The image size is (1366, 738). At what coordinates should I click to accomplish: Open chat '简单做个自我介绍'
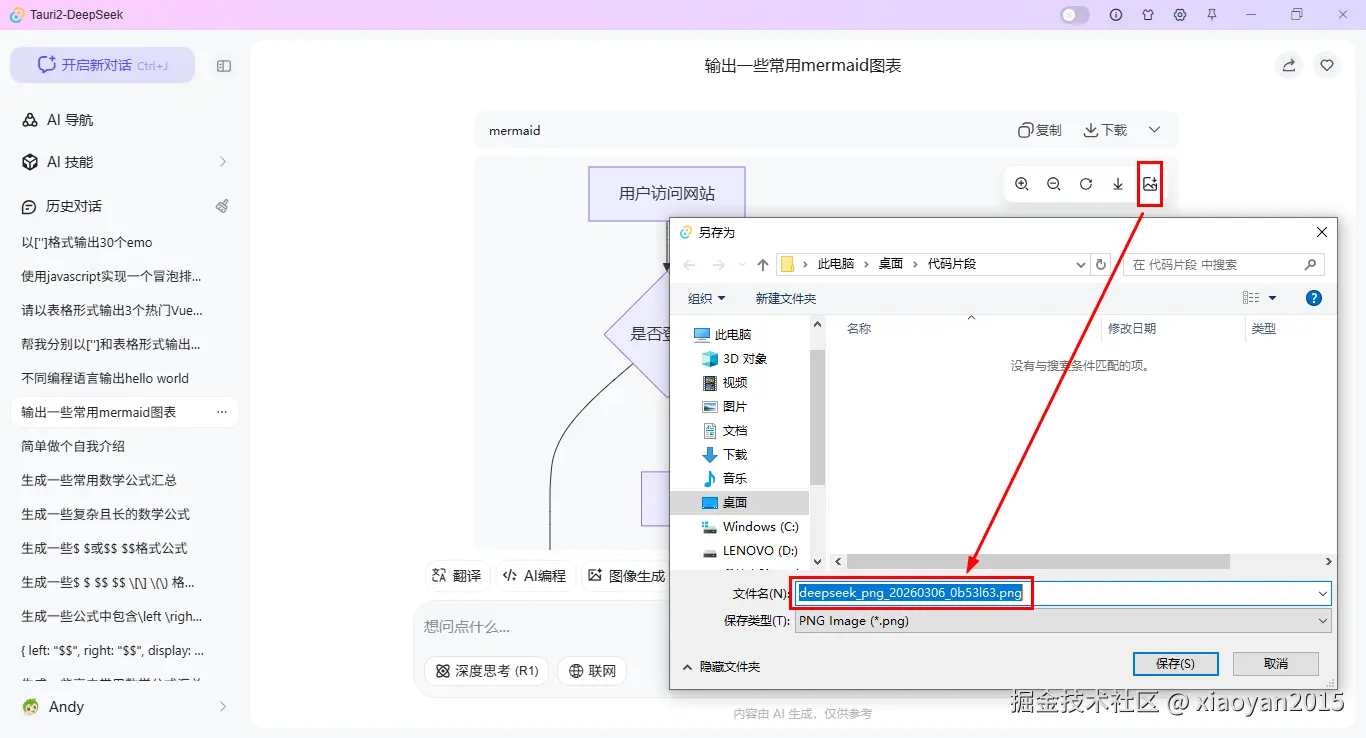(x=124, y=446)
